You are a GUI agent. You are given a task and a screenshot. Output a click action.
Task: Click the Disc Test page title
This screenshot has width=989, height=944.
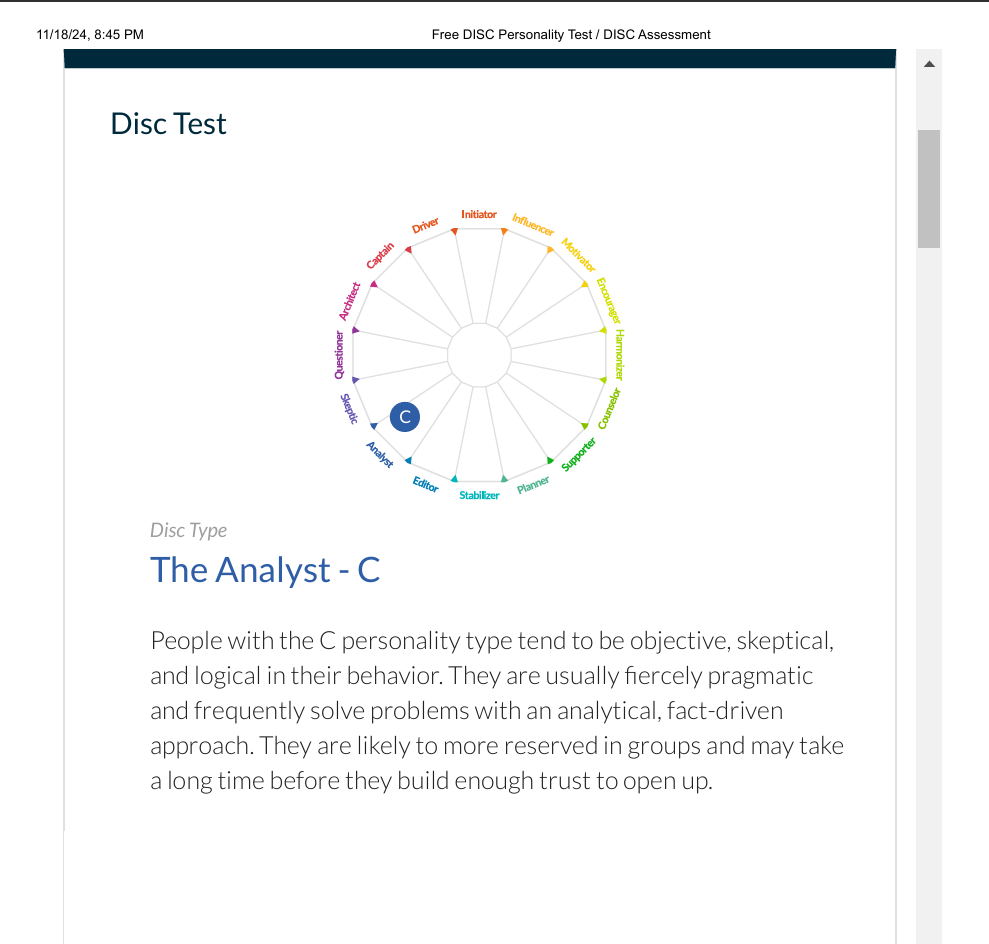point(168,123)
